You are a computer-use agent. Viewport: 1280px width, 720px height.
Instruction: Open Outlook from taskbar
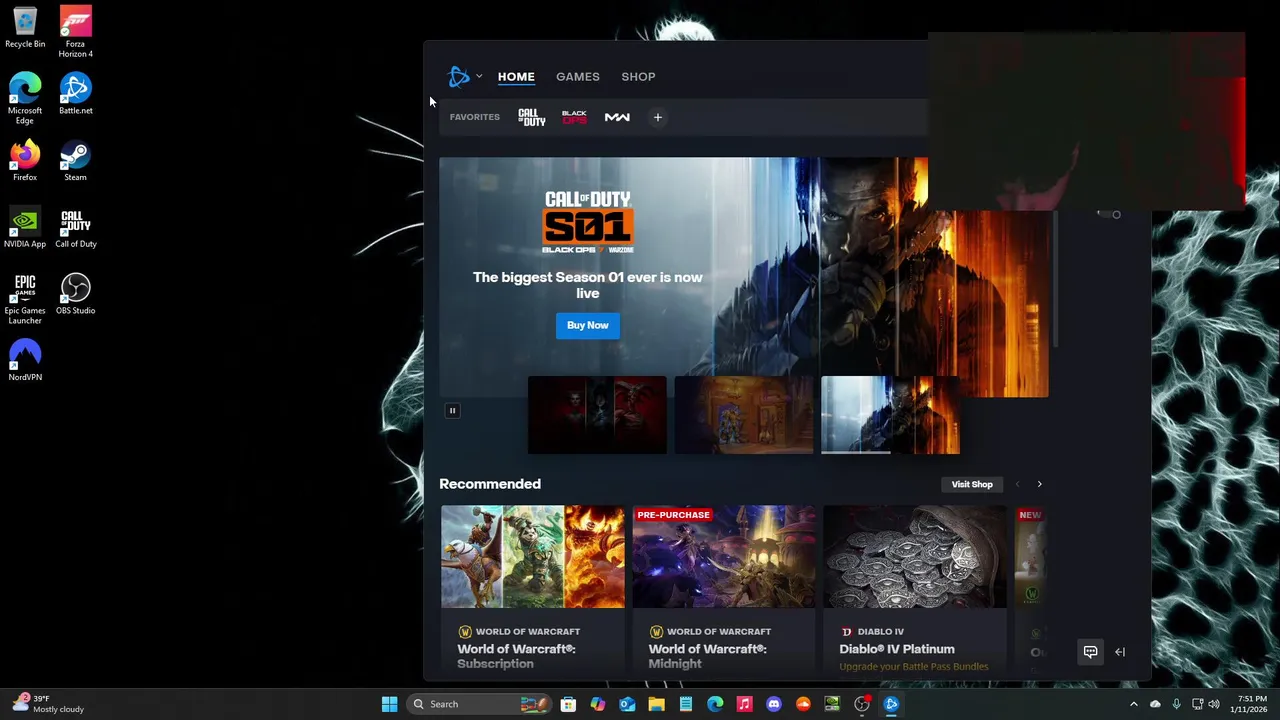(x=627, y=704)
